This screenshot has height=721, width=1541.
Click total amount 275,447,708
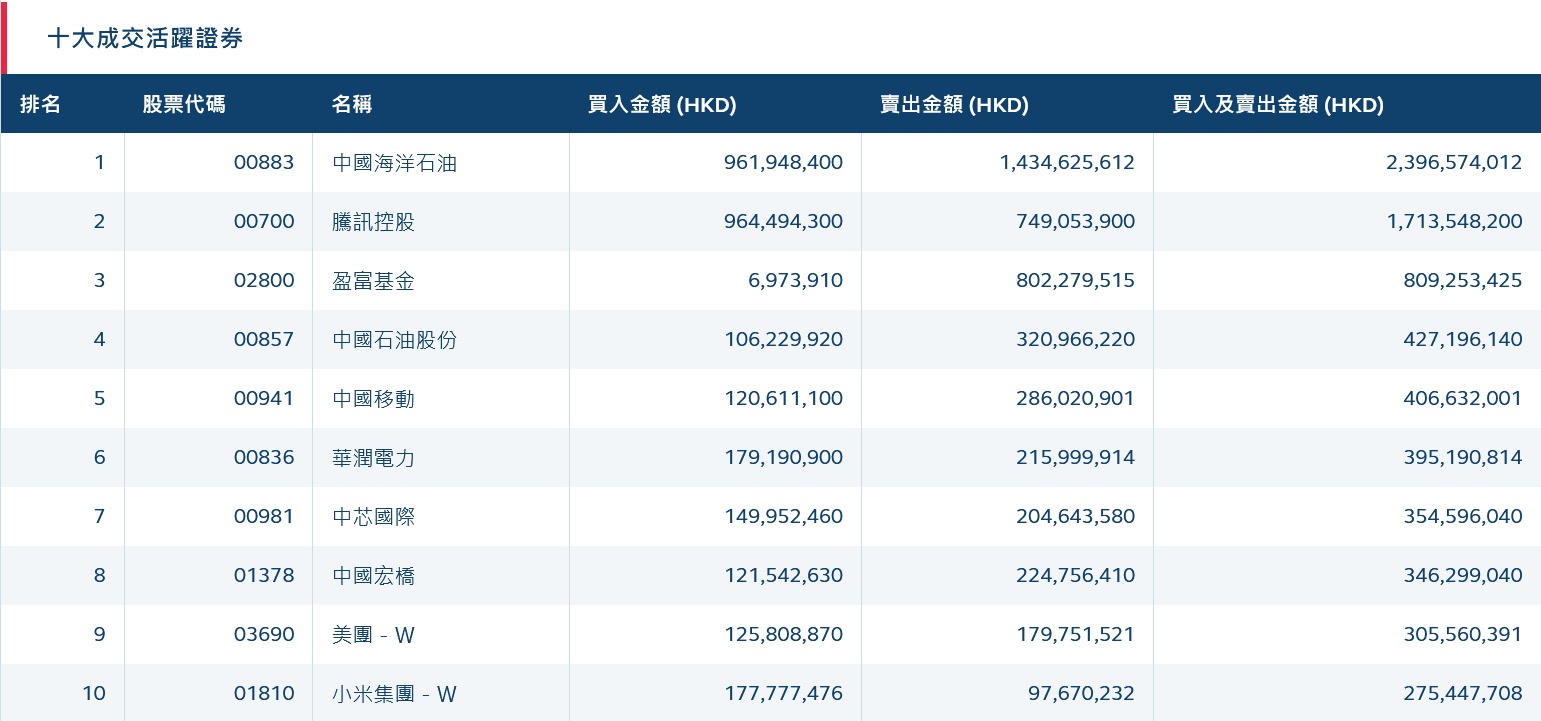coord(1463,693)
